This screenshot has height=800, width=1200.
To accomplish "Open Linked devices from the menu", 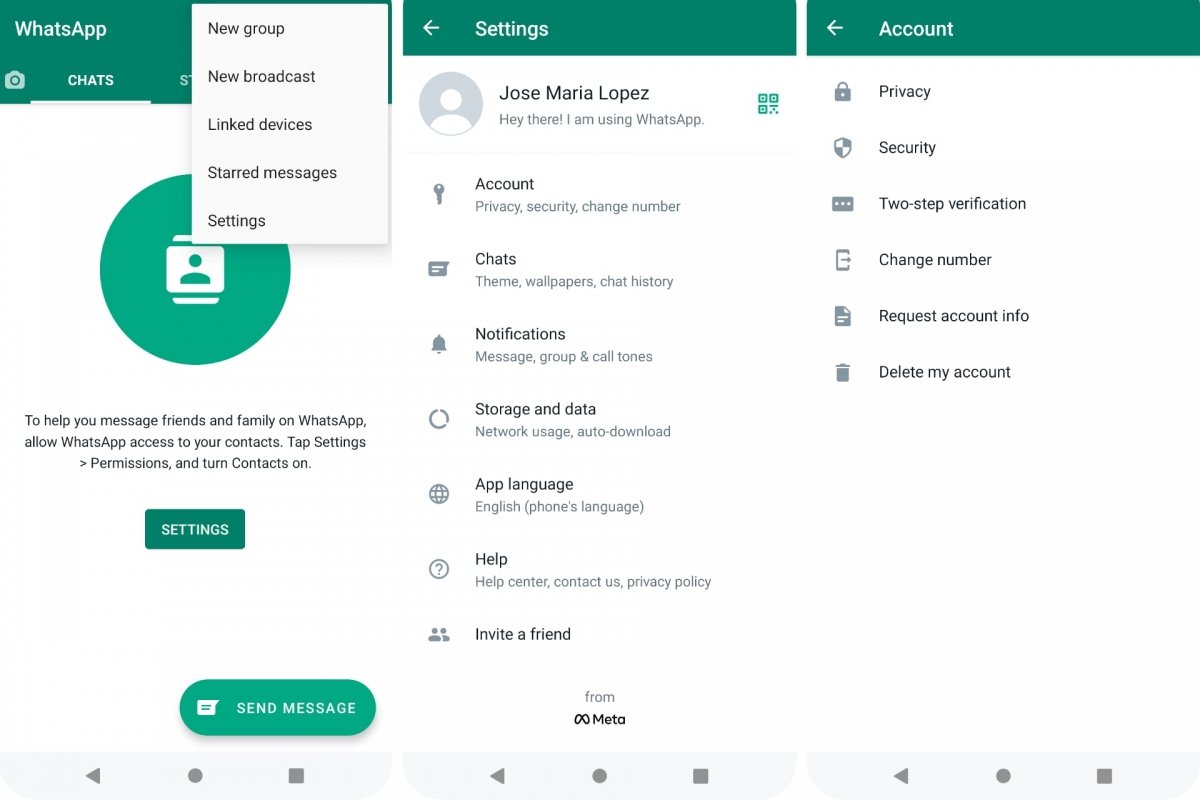I will click(x=290, y=124).
